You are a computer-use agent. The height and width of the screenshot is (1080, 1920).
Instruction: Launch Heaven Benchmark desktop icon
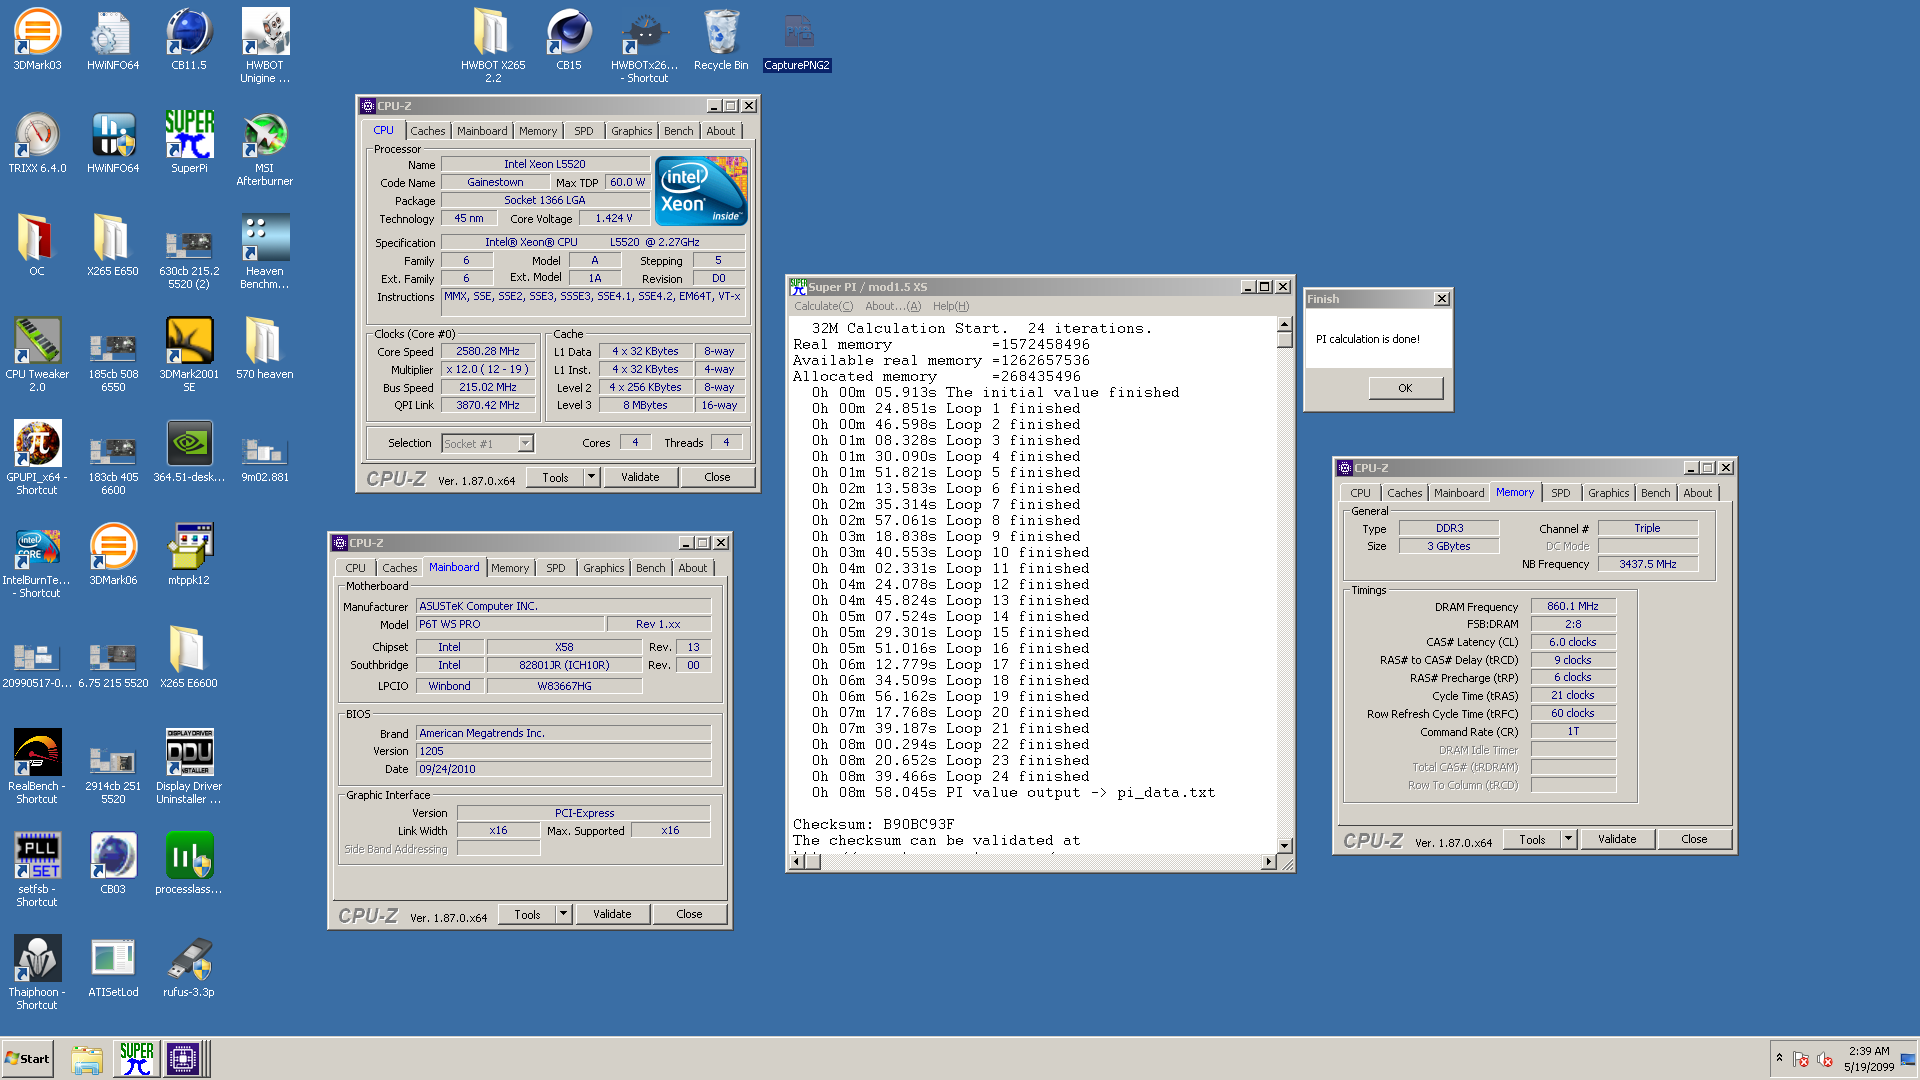pyautogui.click(x=265, y=252)
